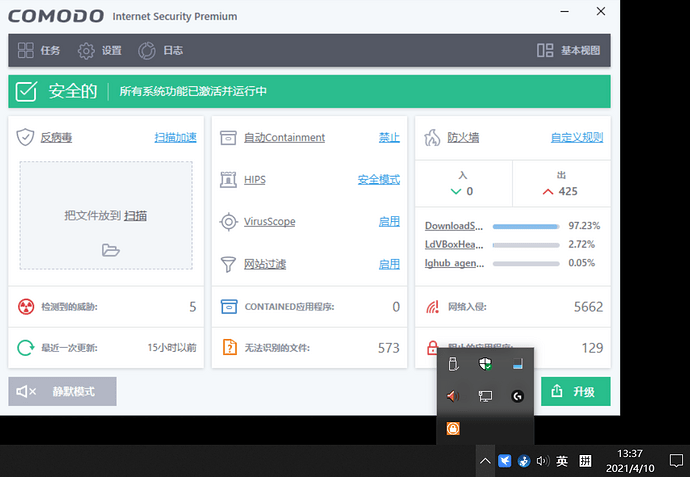Click the network intrusions count 5662
This screenshot has width=690, height=477.
(588, 307)
